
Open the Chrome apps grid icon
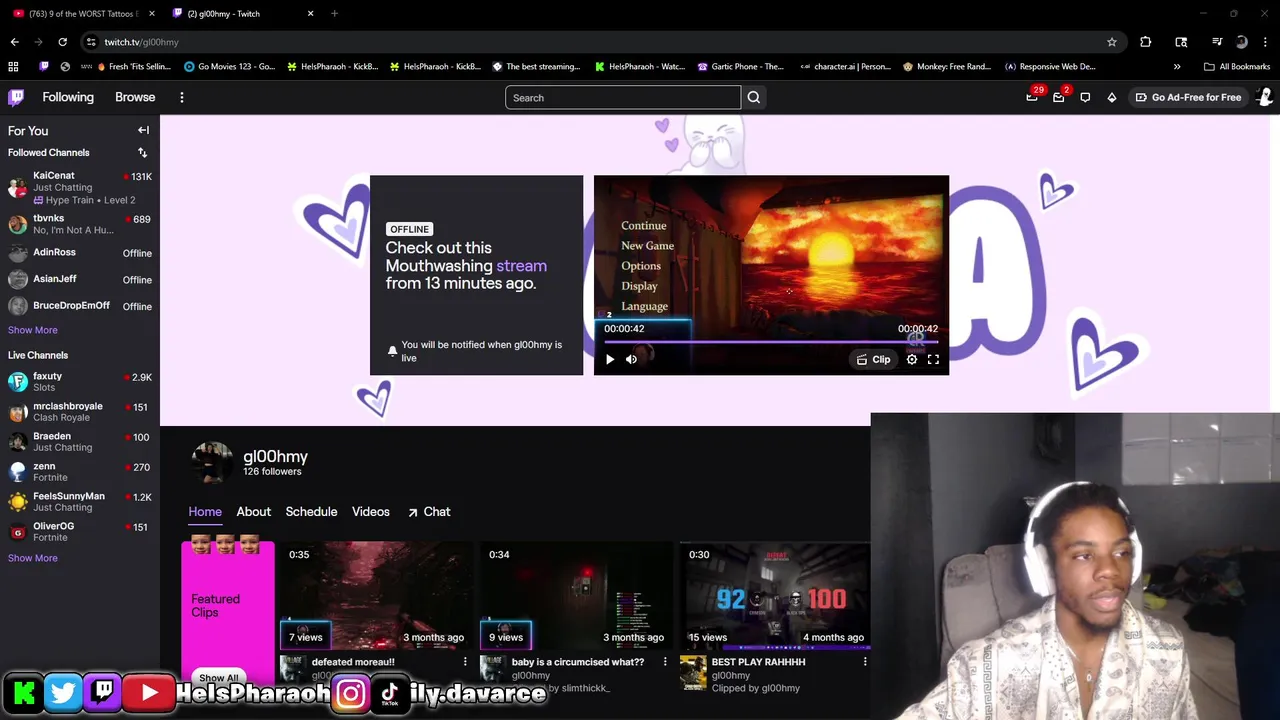[13, 66]
